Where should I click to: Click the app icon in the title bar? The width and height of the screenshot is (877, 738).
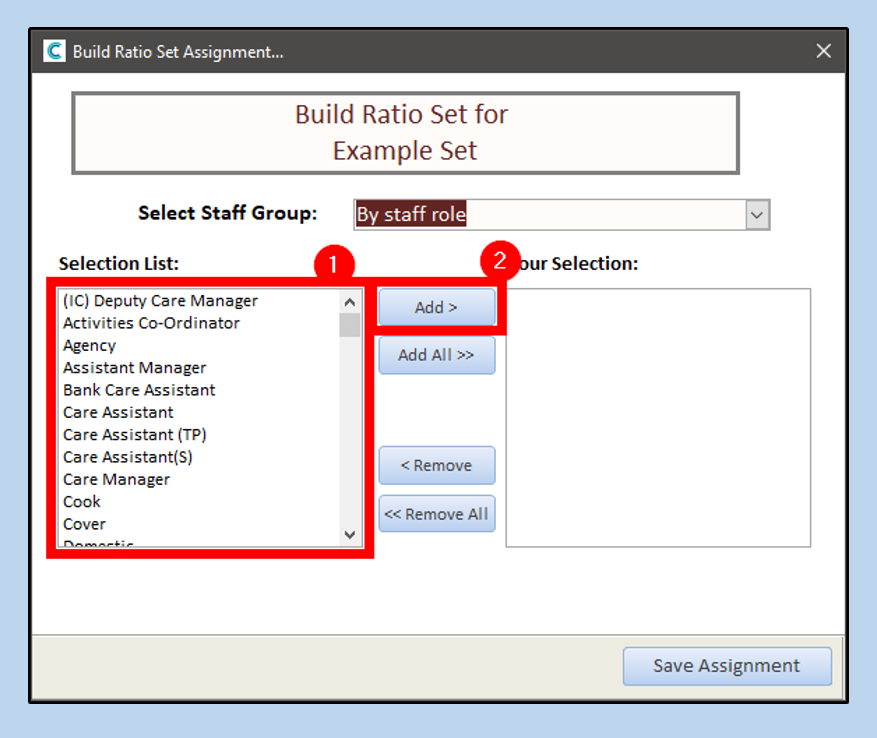point(55,52)
